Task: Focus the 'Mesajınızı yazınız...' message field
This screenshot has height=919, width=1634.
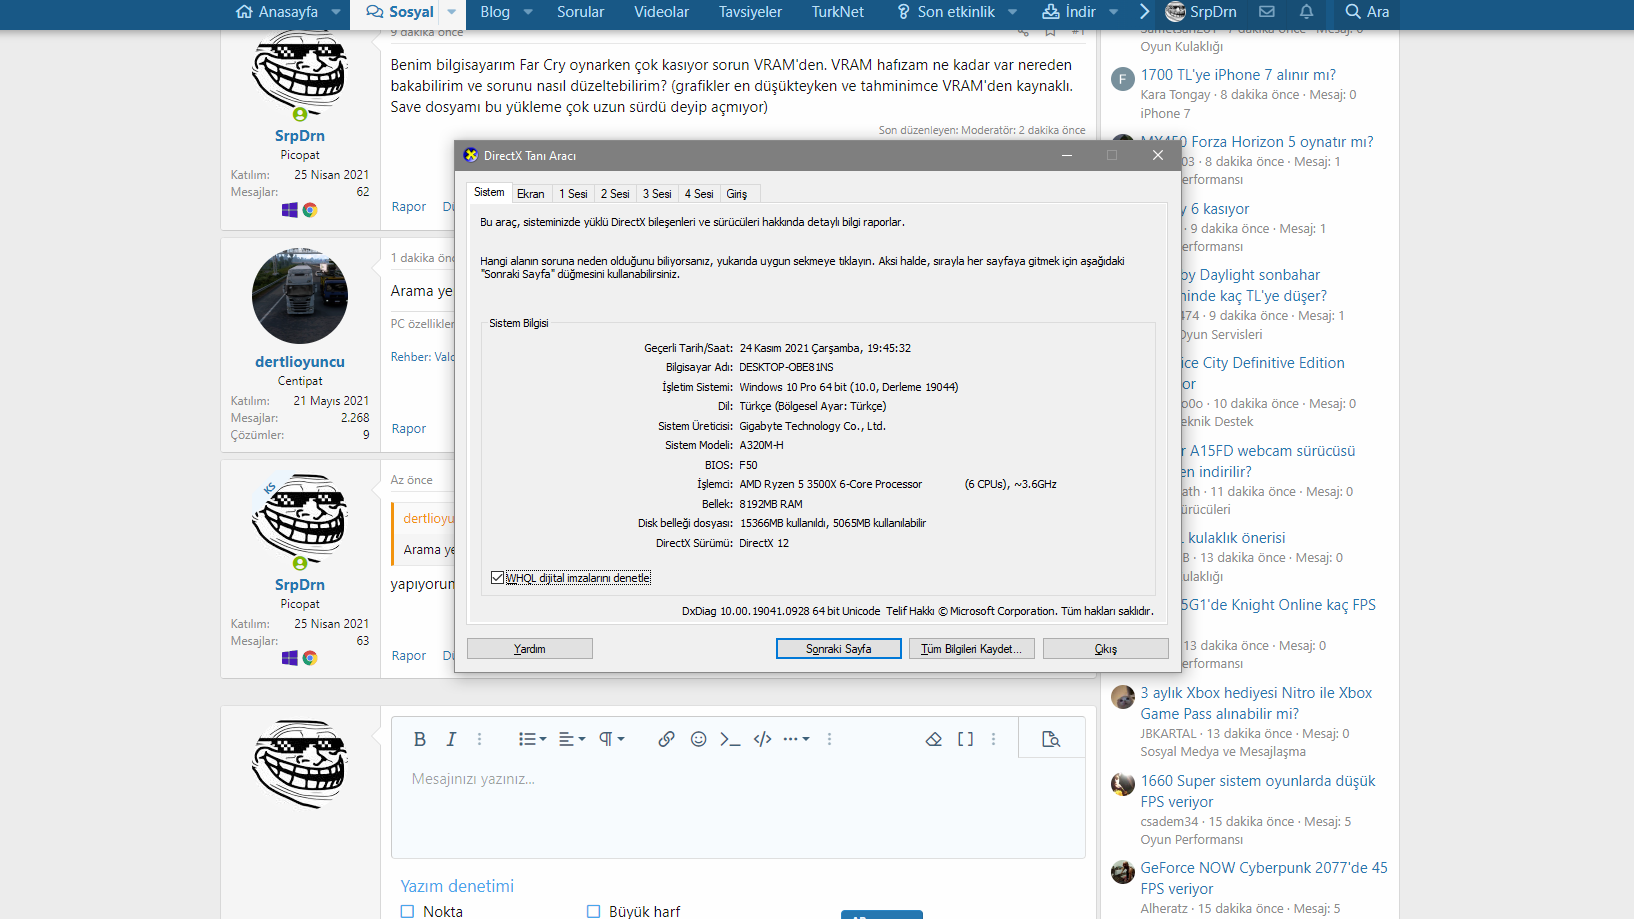Action: (x=738, y=808)
